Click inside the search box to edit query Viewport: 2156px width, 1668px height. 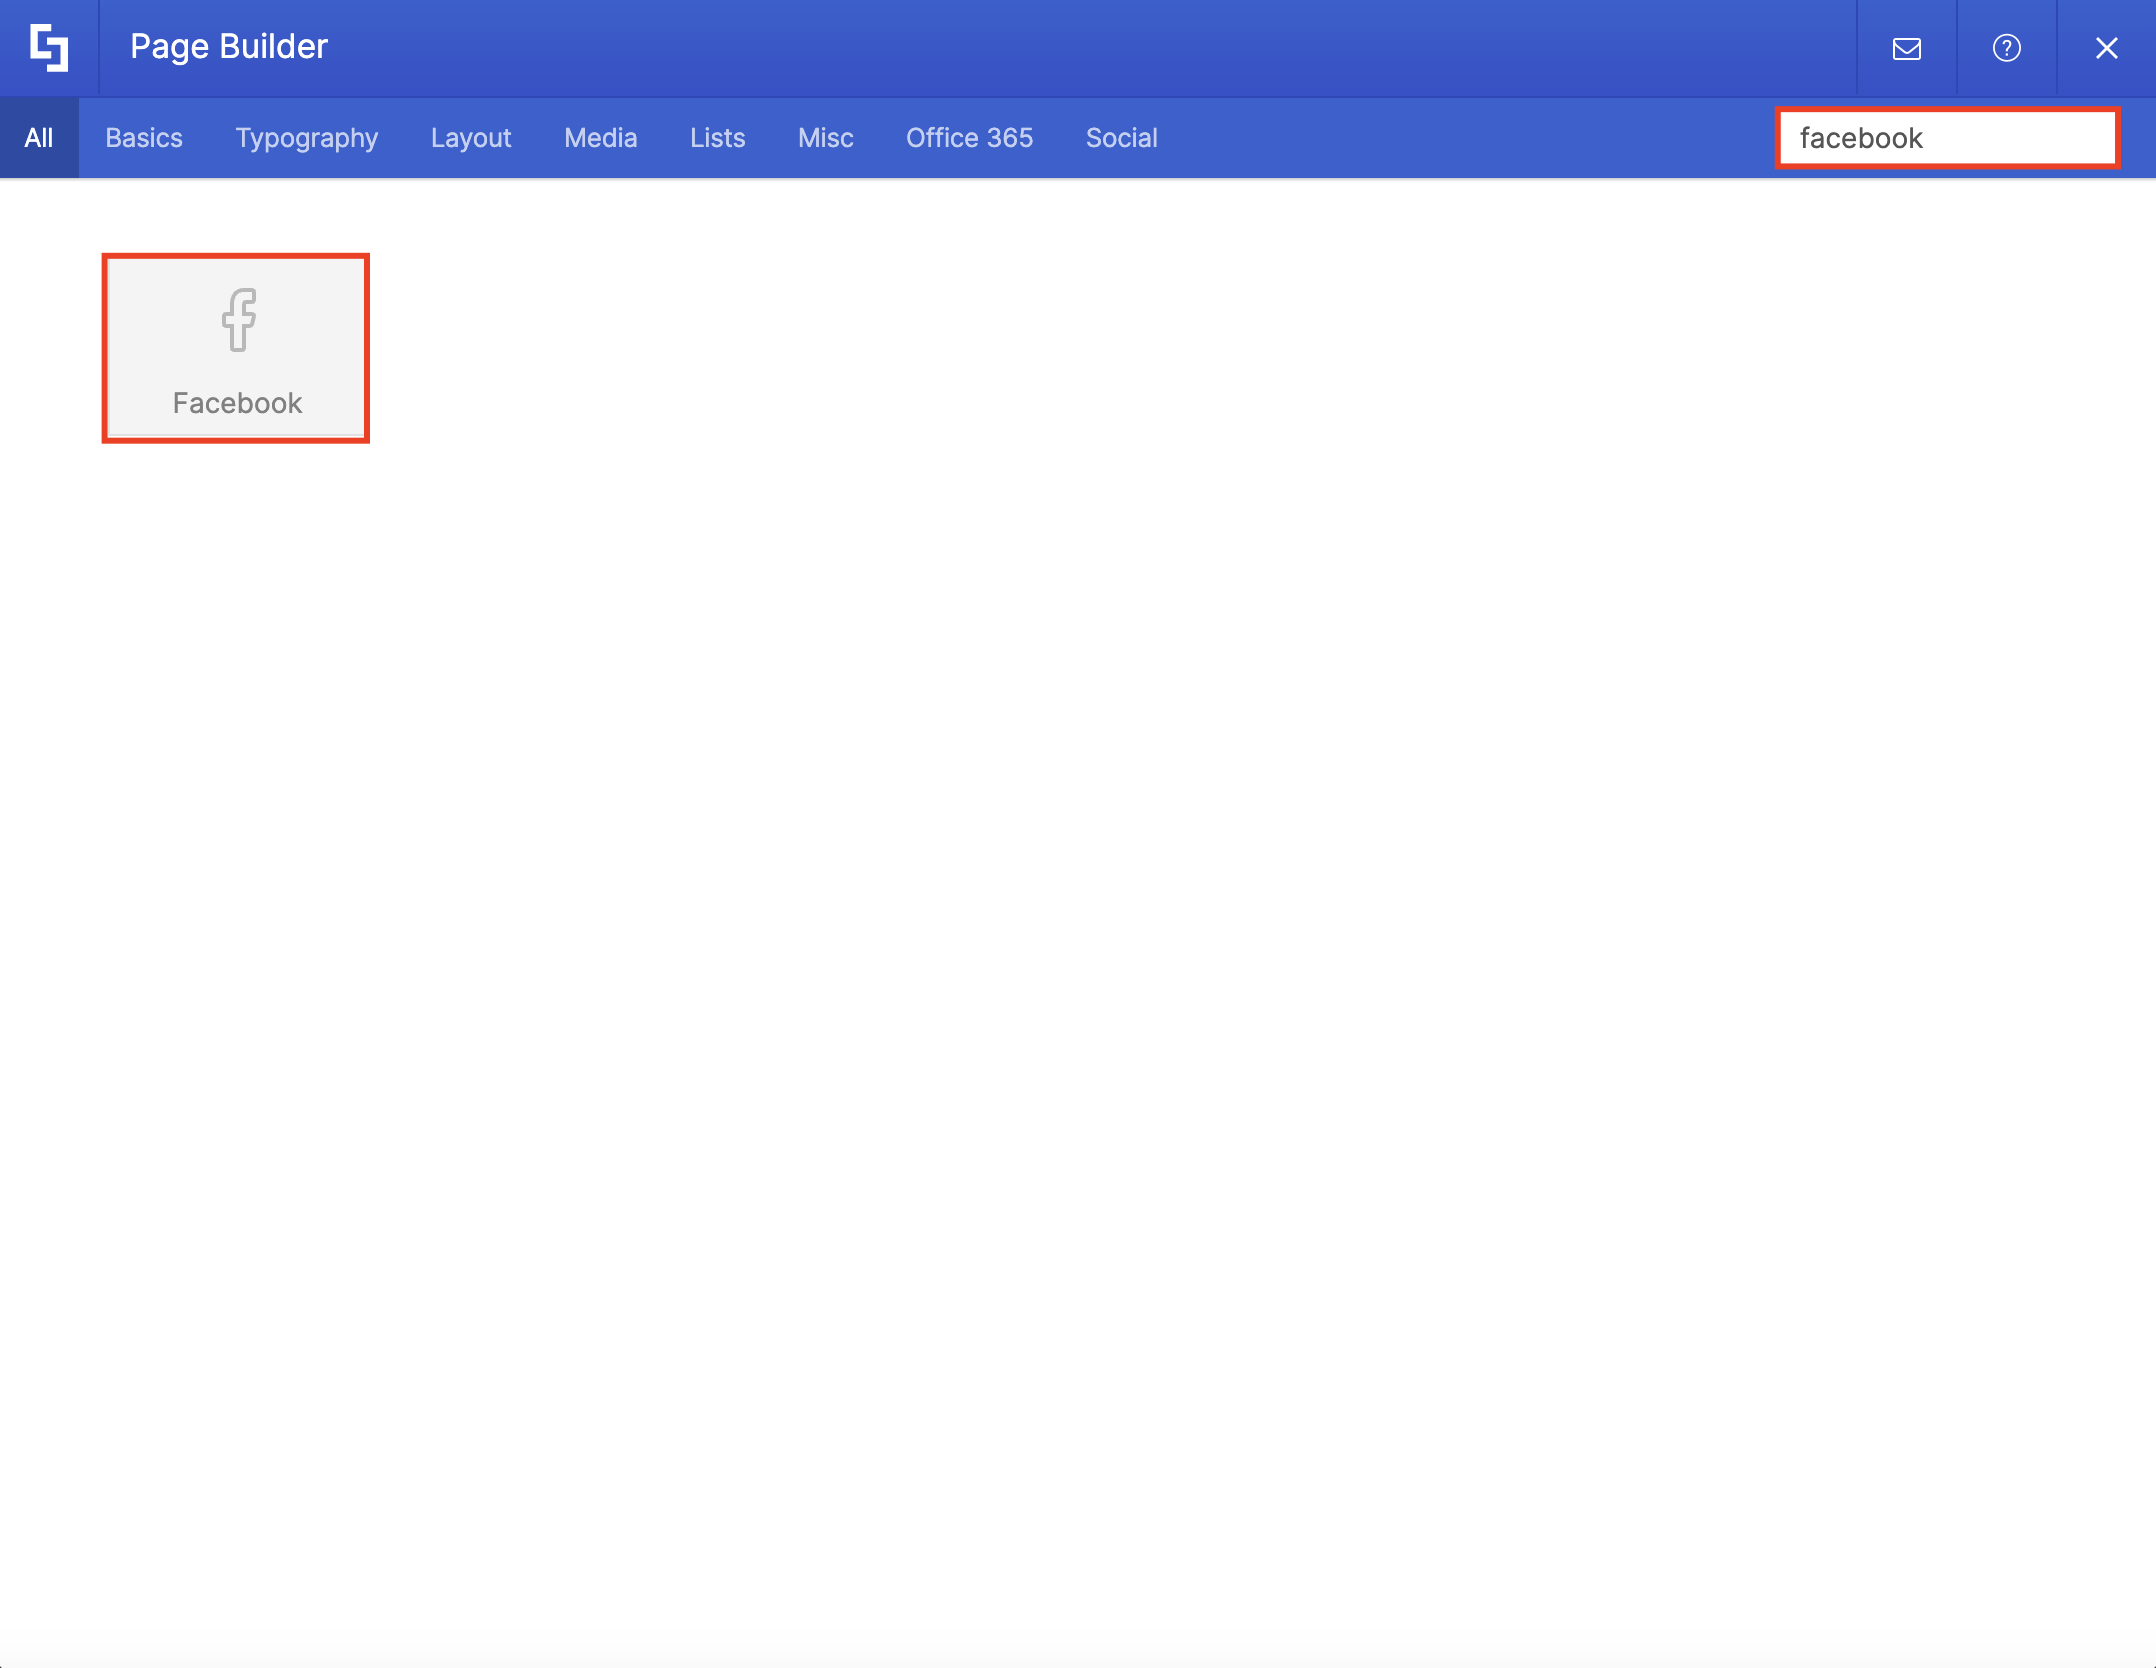click(1946, 137)
